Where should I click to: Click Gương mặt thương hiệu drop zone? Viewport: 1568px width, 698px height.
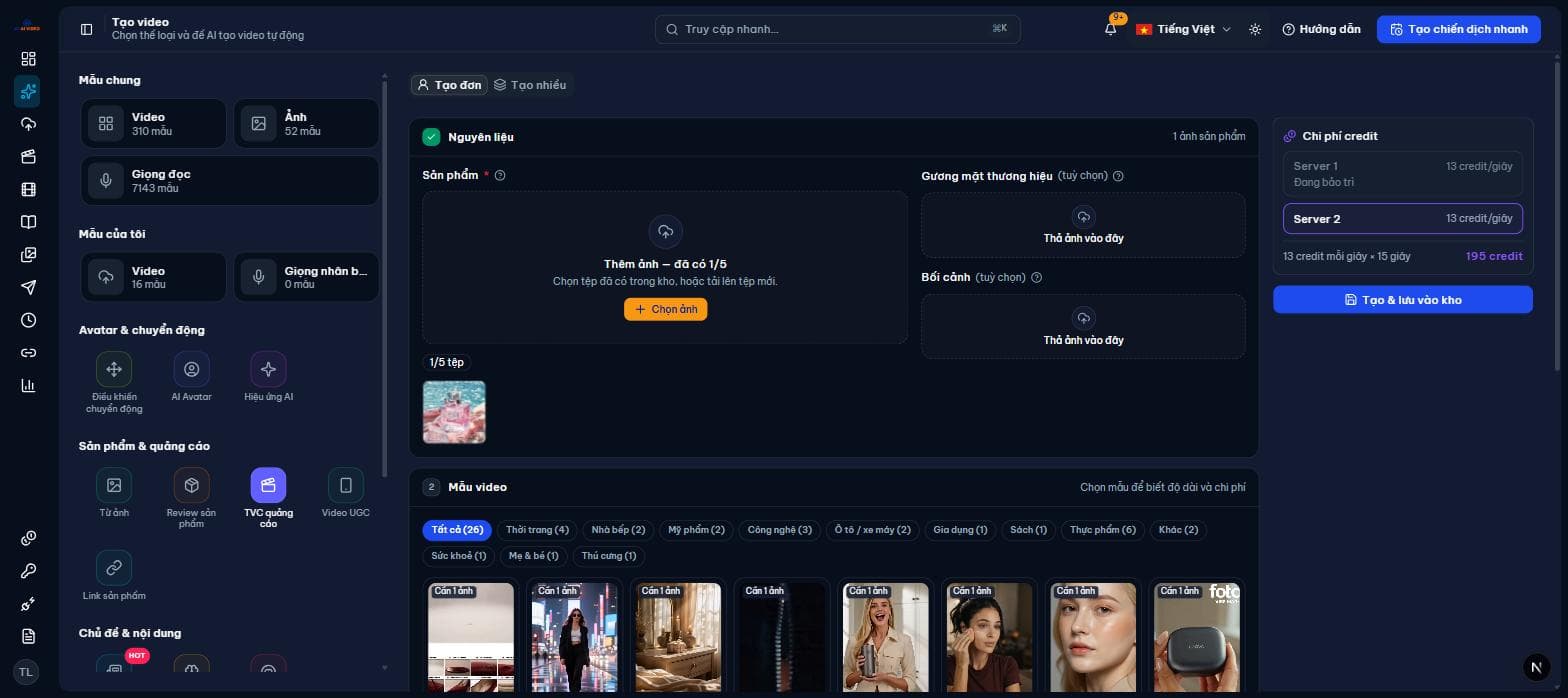pos(1083,225)
